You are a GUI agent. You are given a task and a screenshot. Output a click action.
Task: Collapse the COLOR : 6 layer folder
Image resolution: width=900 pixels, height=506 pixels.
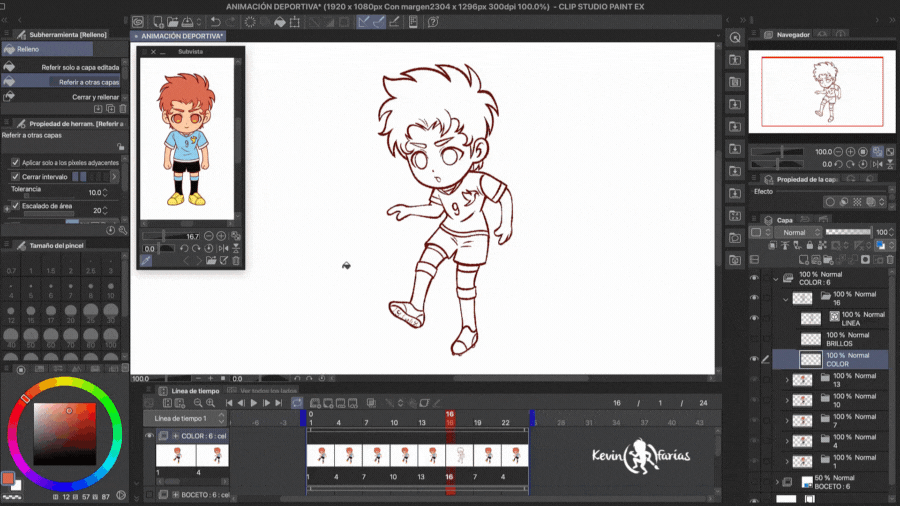click(x=776, y=279)
